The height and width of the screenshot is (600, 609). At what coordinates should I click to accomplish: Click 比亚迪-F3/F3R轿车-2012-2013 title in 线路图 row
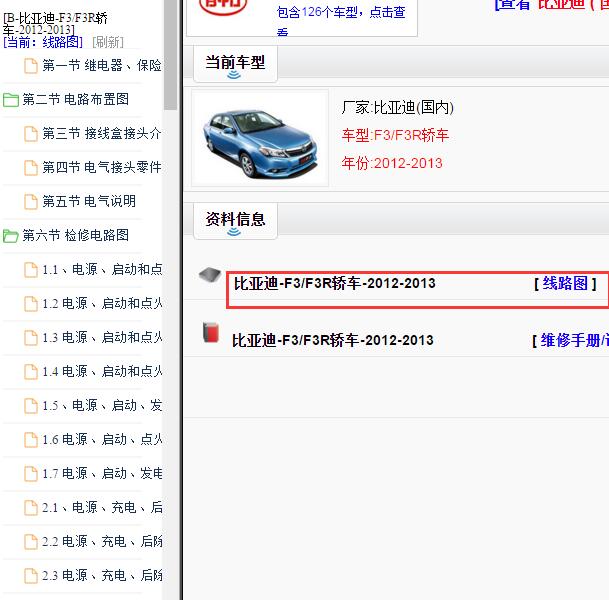[x=334, y=283]
